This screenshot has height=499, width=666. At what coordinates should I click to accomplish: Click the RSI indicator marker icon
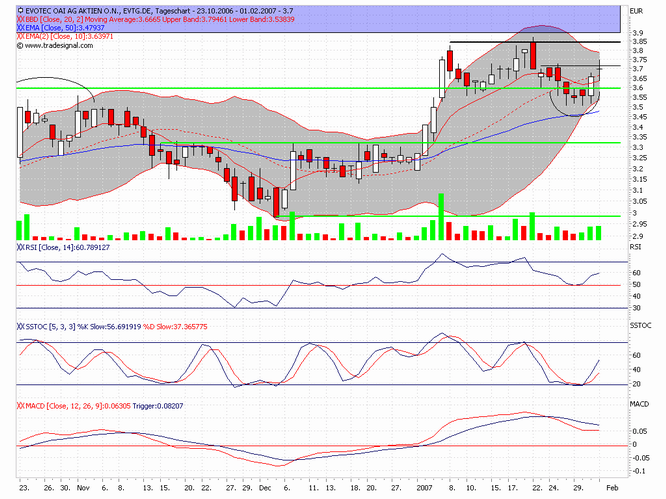[x=20, y=247]
